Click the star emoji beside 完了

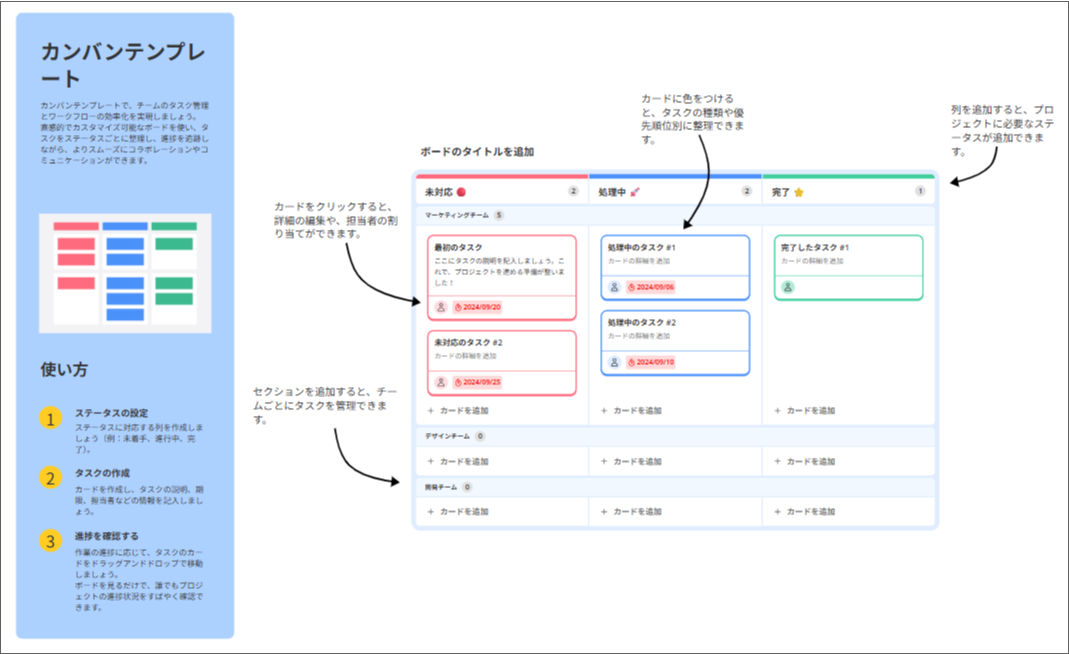click(x=799, y=192)
